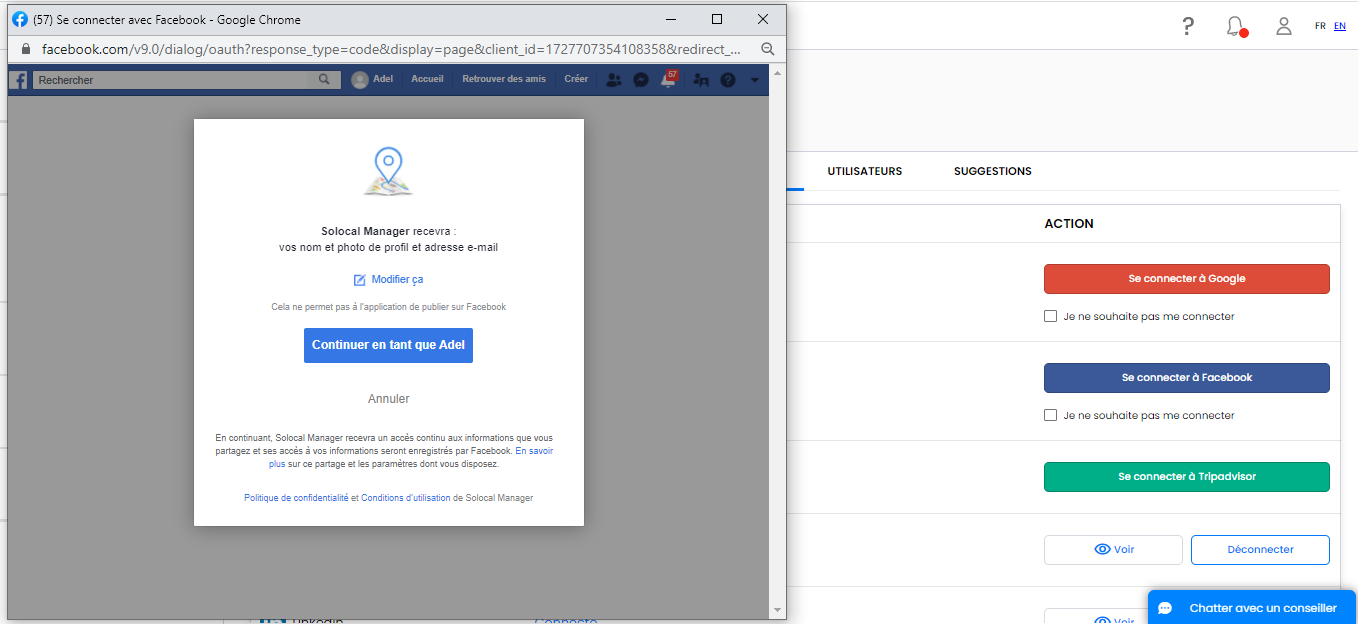Image resolution: width=1358 pixels, height=624 pixels.
Task: Tick Google's 'Je ne souhaite pas me connecter'
Action: click(x=1050, y=316)
